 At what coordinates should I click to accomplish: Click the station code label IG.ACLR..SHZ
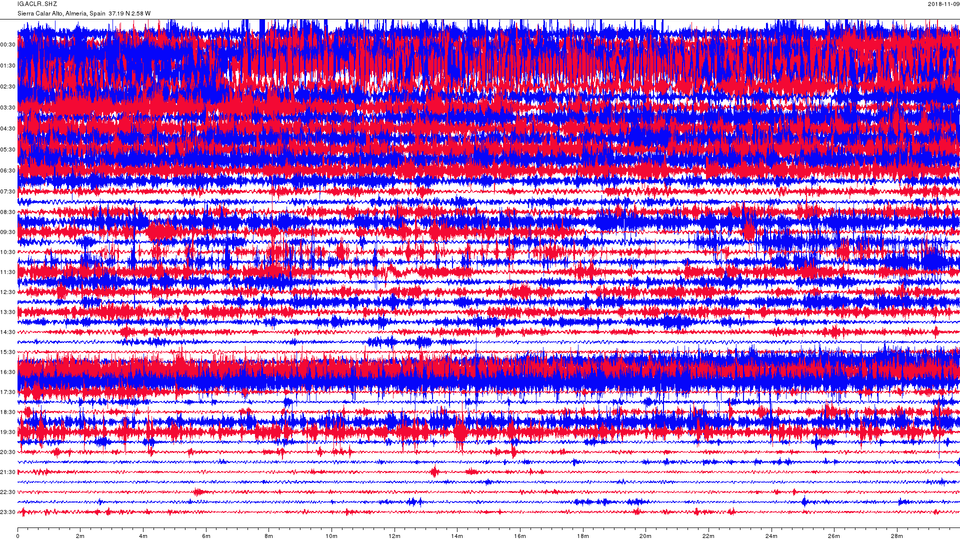pyautogui.click(x=37, y=4)
